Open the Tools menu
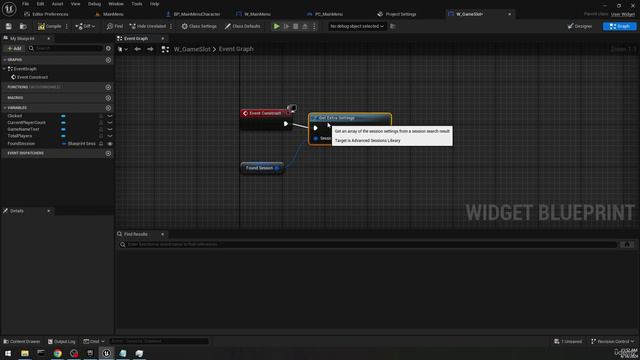 click(x=137, y=4)
